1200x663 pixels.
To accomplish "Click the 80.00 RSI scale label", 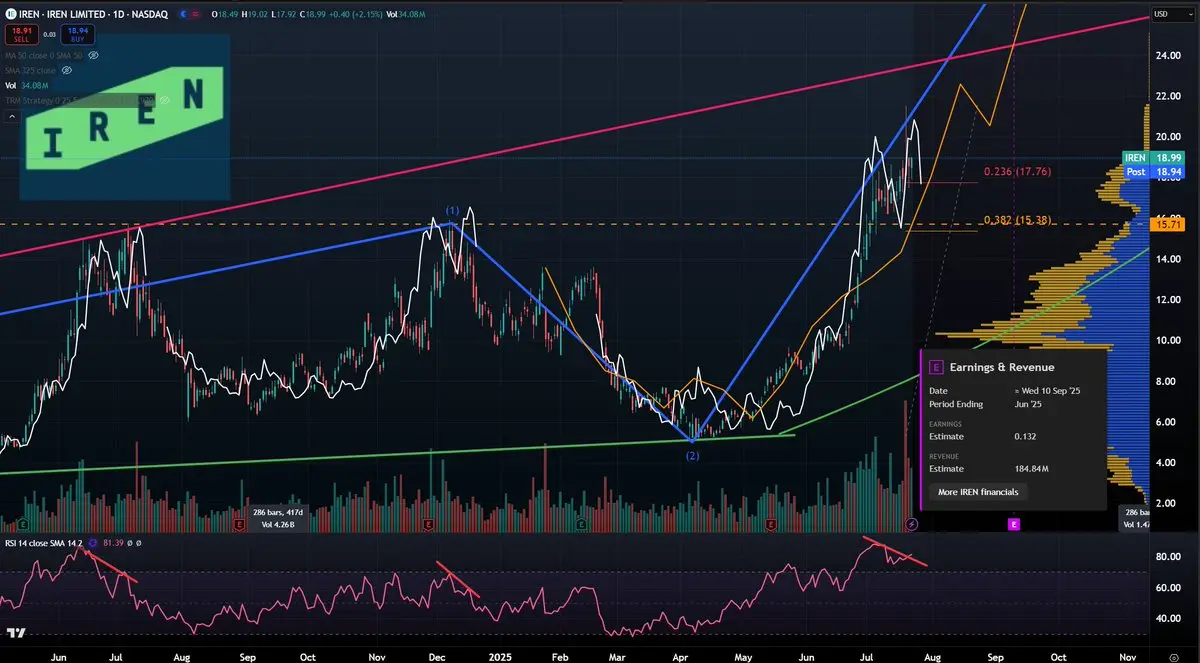I will [x=1168, y=556].
